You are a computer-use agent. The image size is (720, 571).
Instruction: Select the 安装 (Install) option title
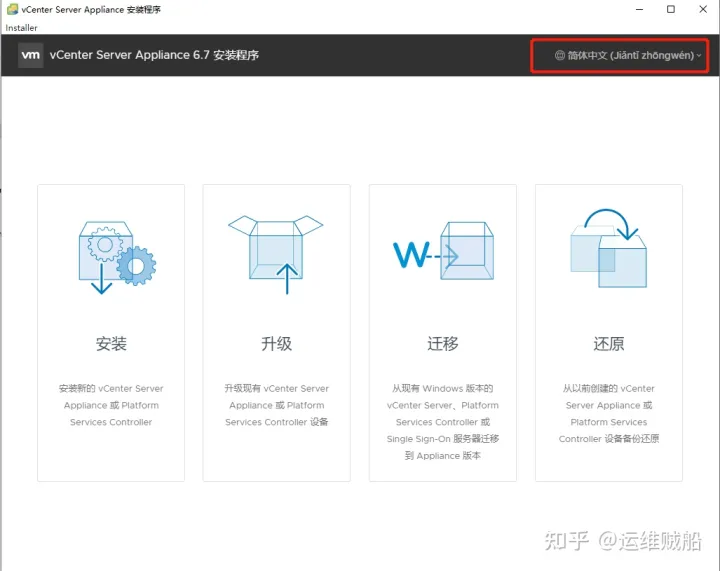(x=111, y=343)
